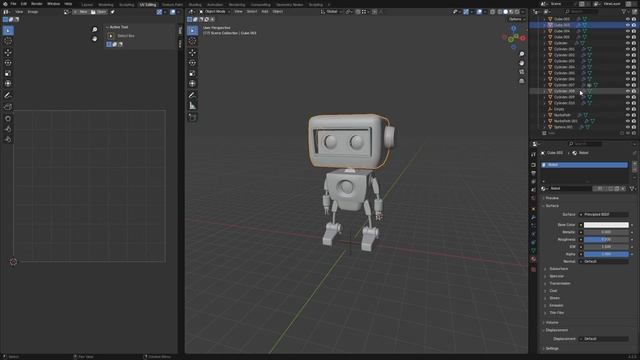Select the Move tool in the UV editor
This screenshot has height=360, width=640.
tap(8, 52)
